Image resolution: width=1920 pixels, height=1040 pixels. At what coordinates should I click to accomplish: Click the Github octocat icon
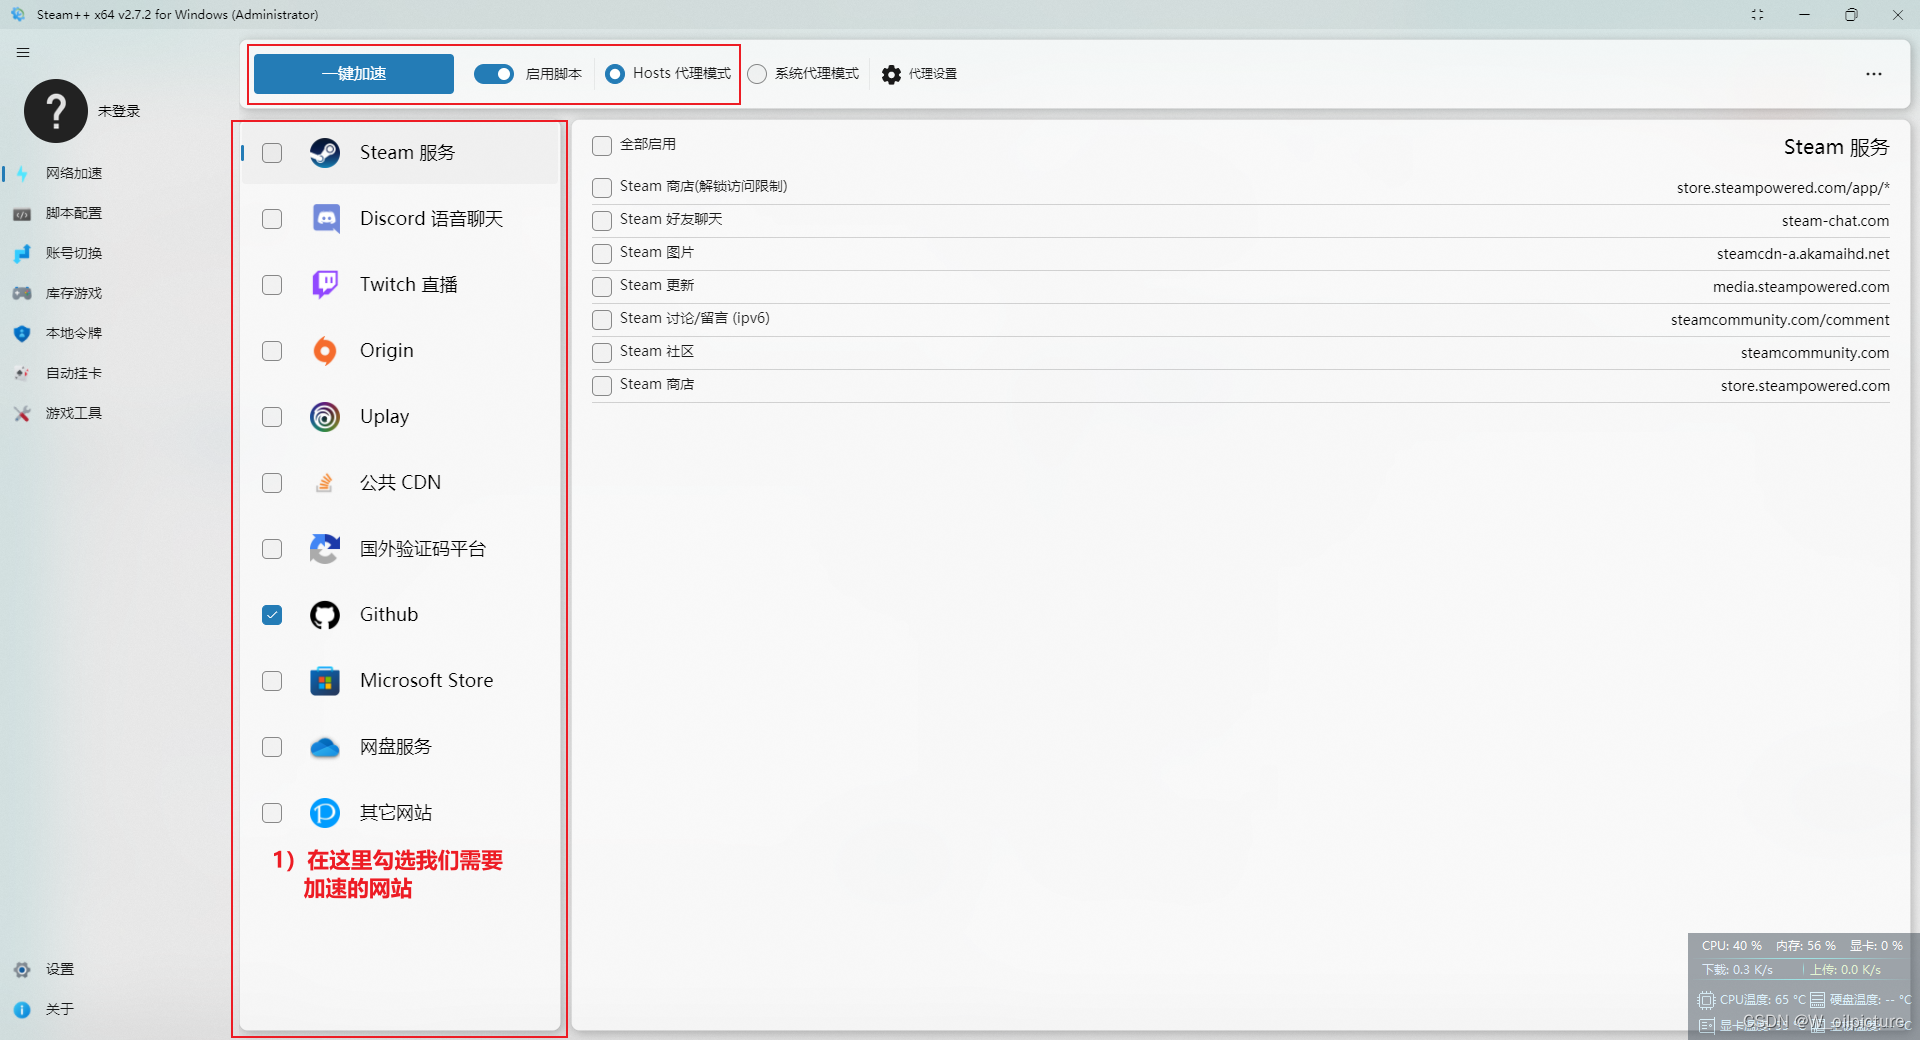point(325,615)
